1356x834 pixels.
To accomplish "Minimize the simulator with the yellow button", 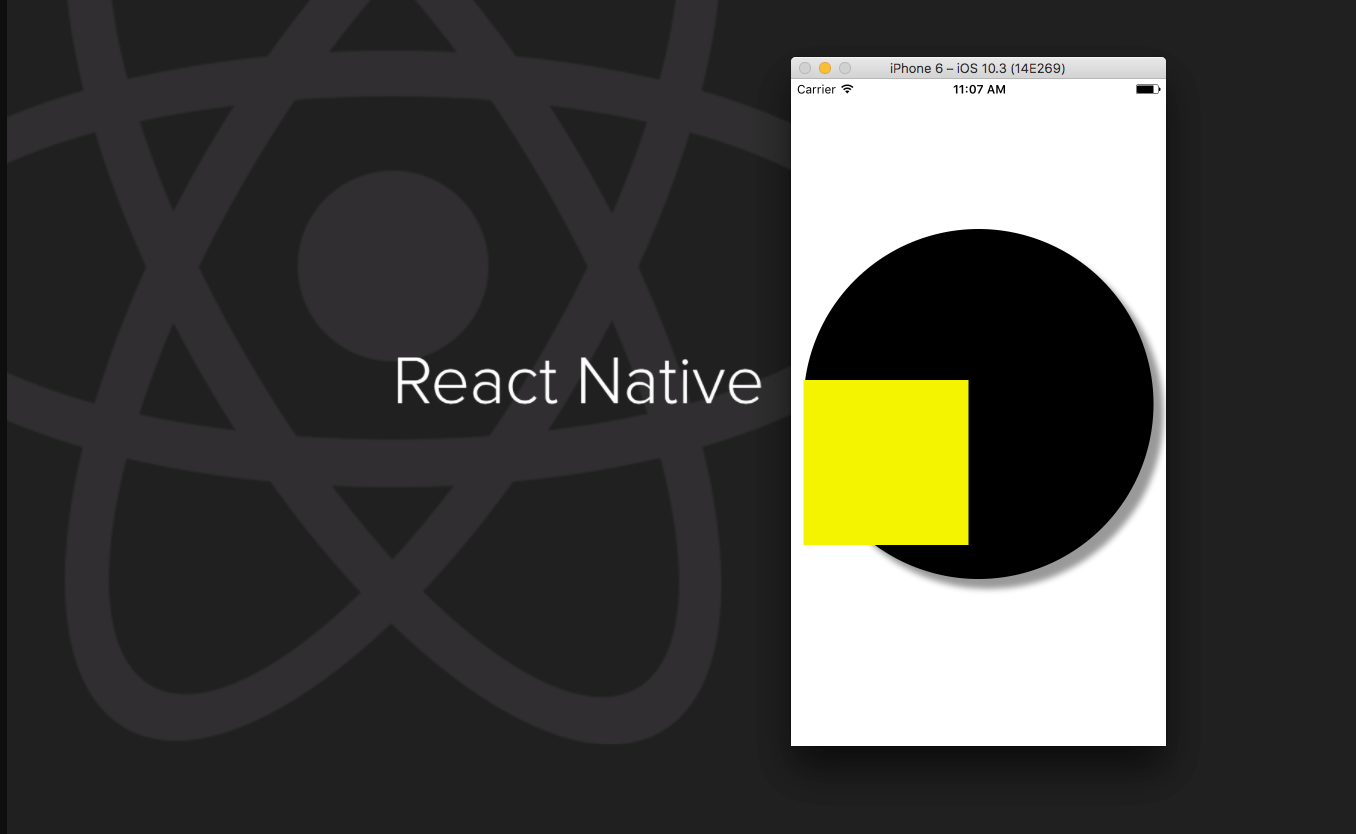I will (825, 68).
